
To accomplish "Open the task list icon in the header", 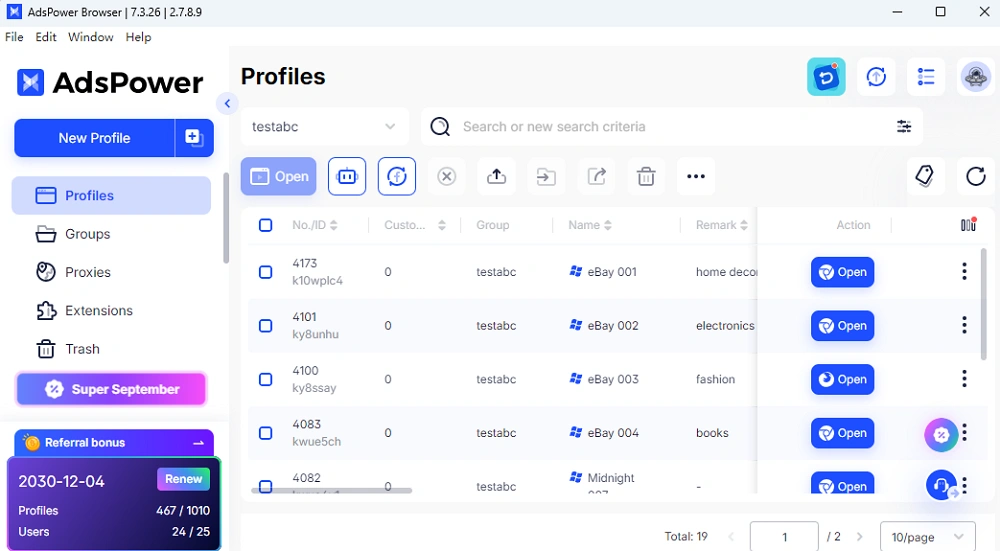I will [x=926, y=77].
